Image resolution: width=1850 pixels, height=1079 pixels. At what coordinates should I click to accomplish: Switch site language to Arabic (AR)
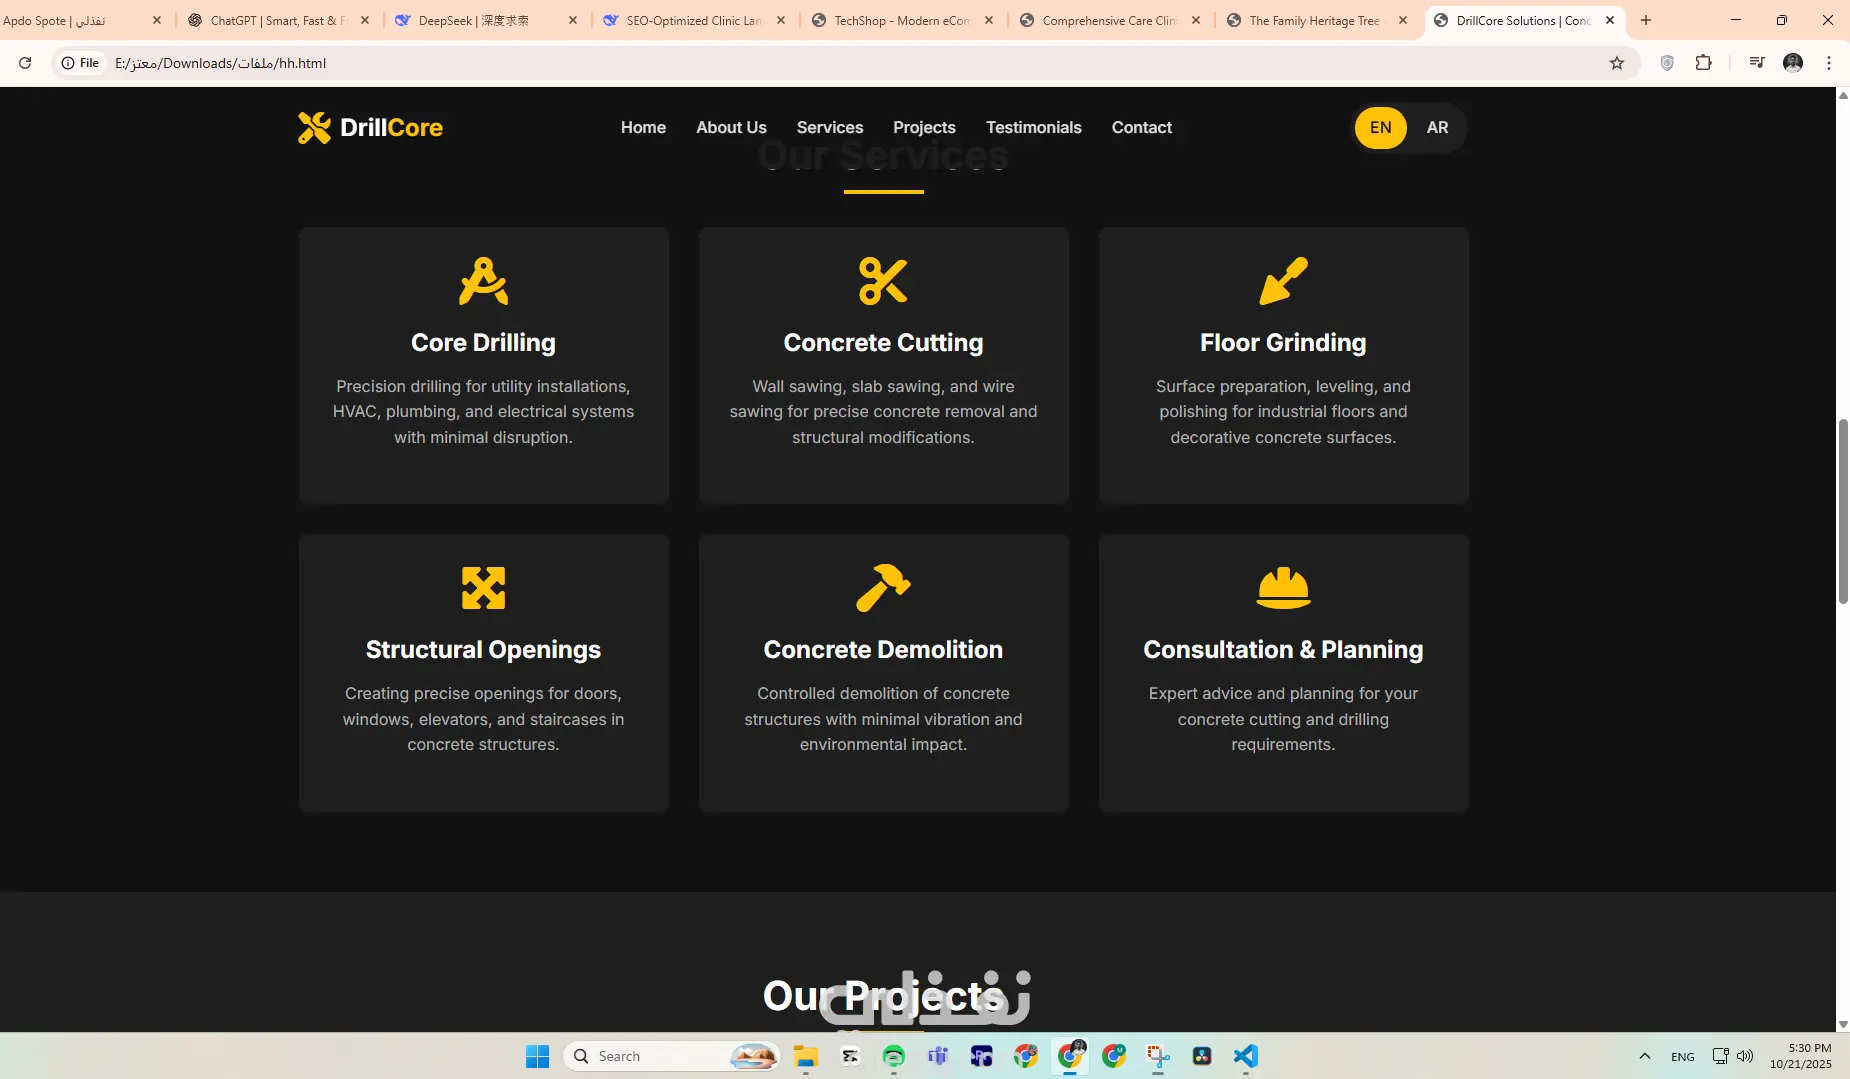point(1437,128)
